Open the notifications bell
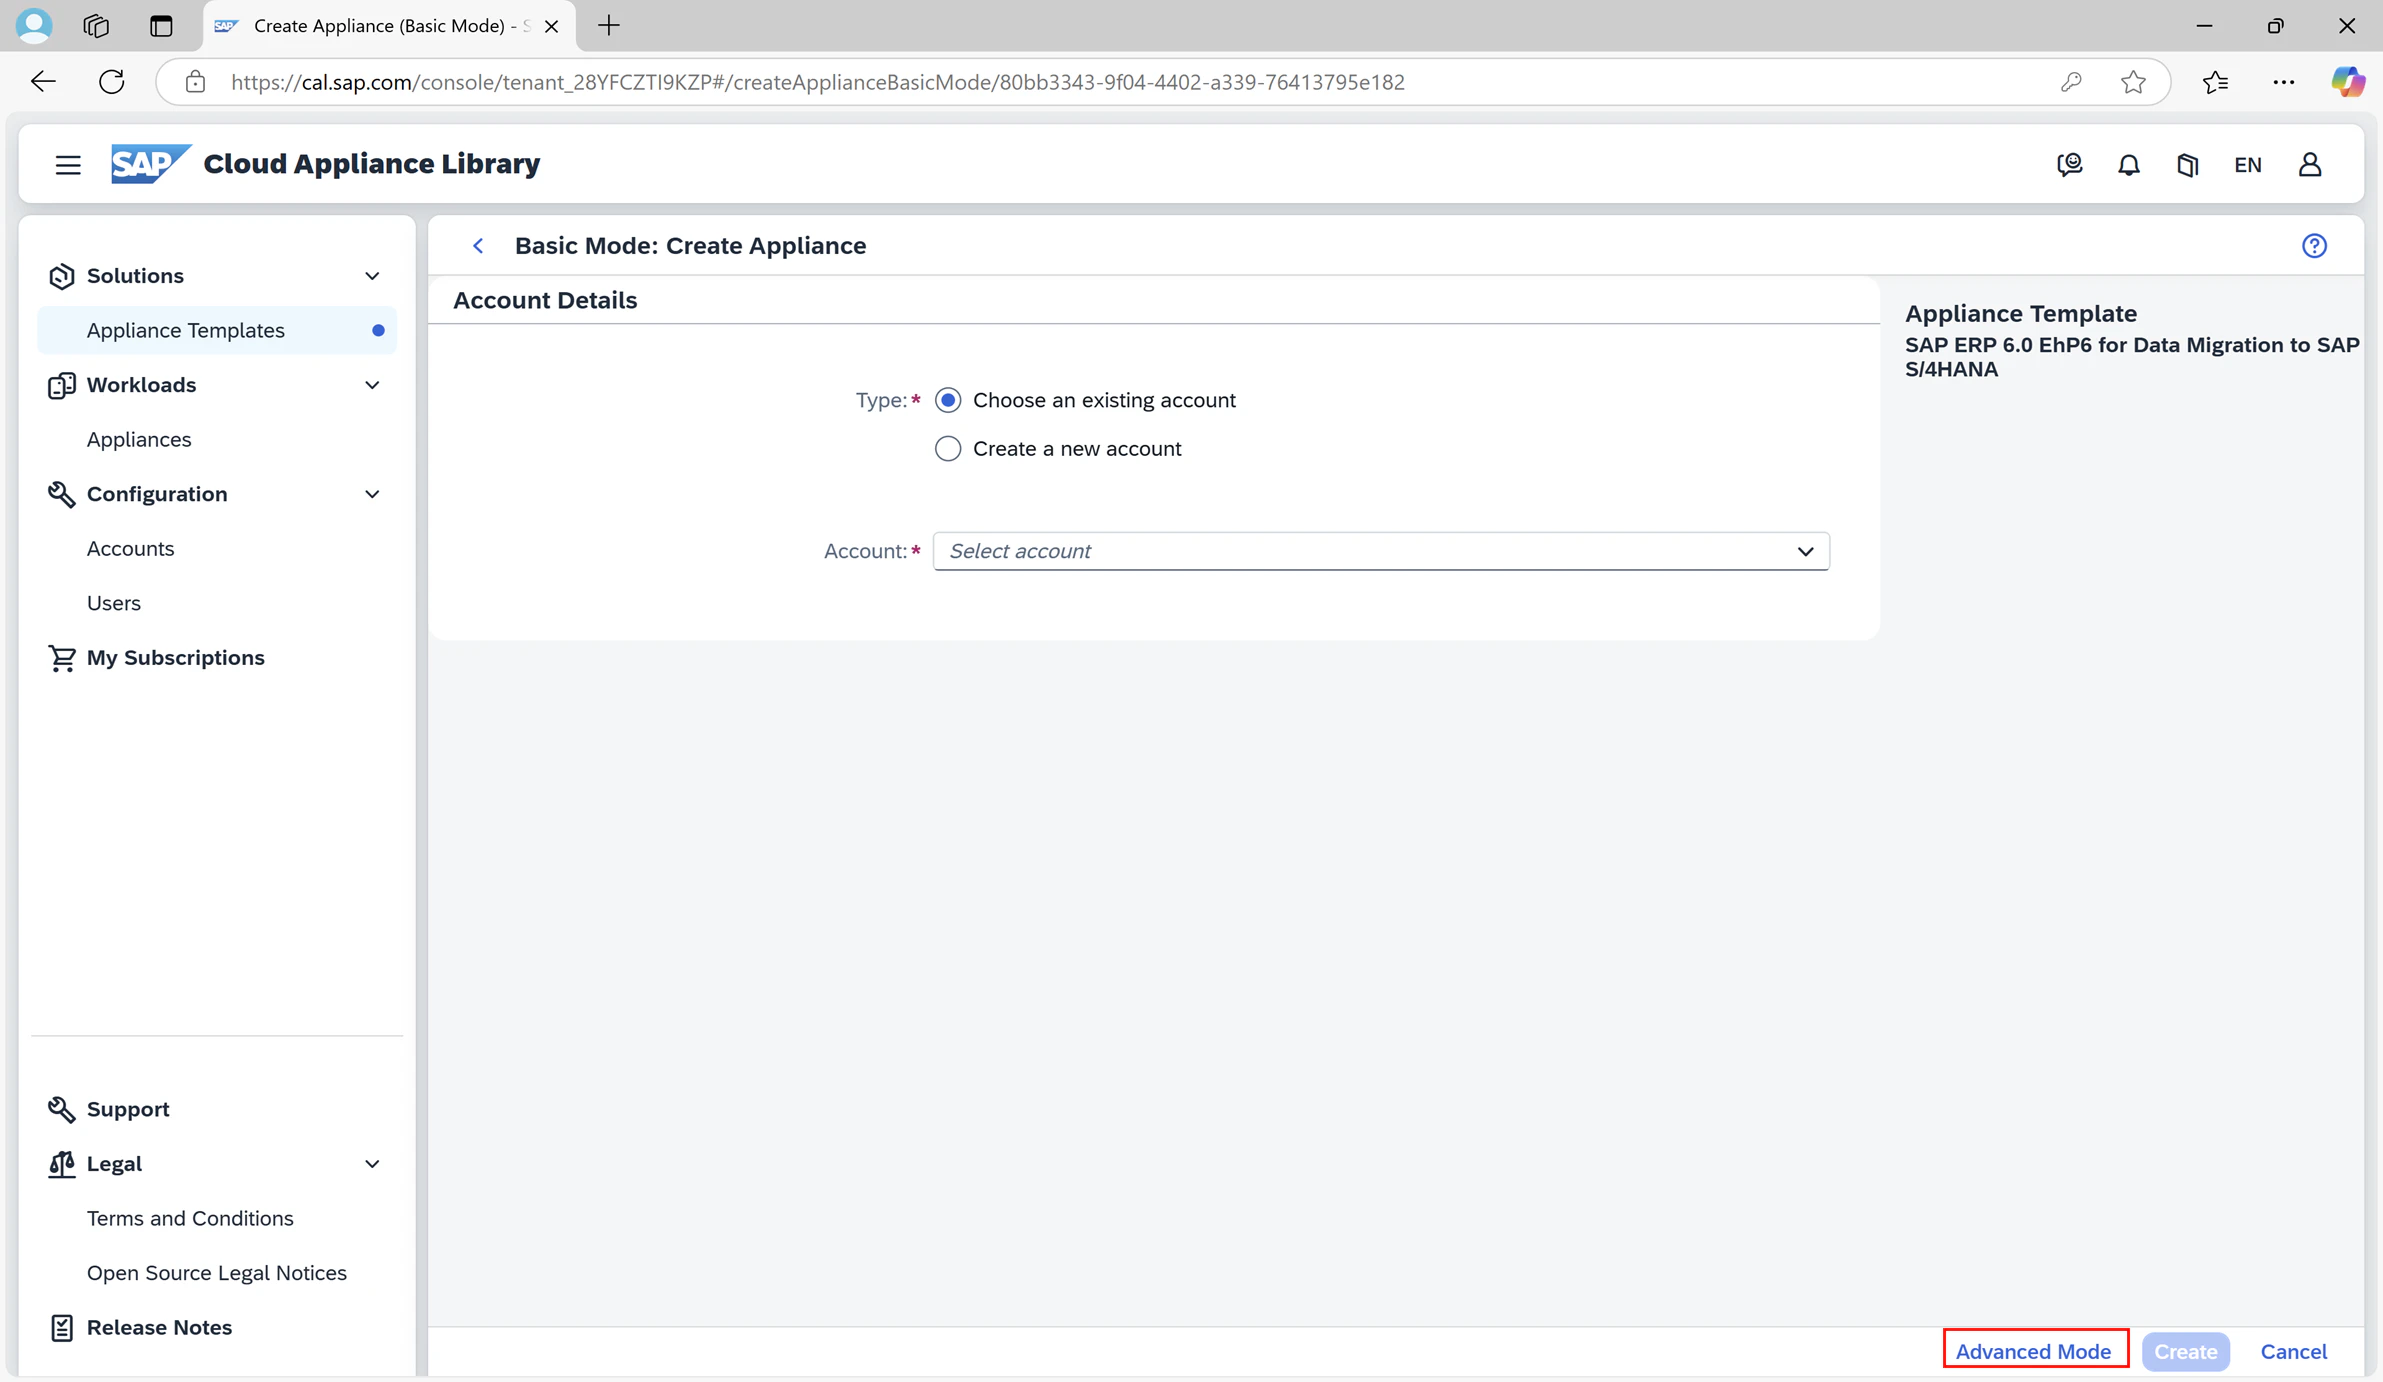2383x1382 pixels. coord(2129,165)
